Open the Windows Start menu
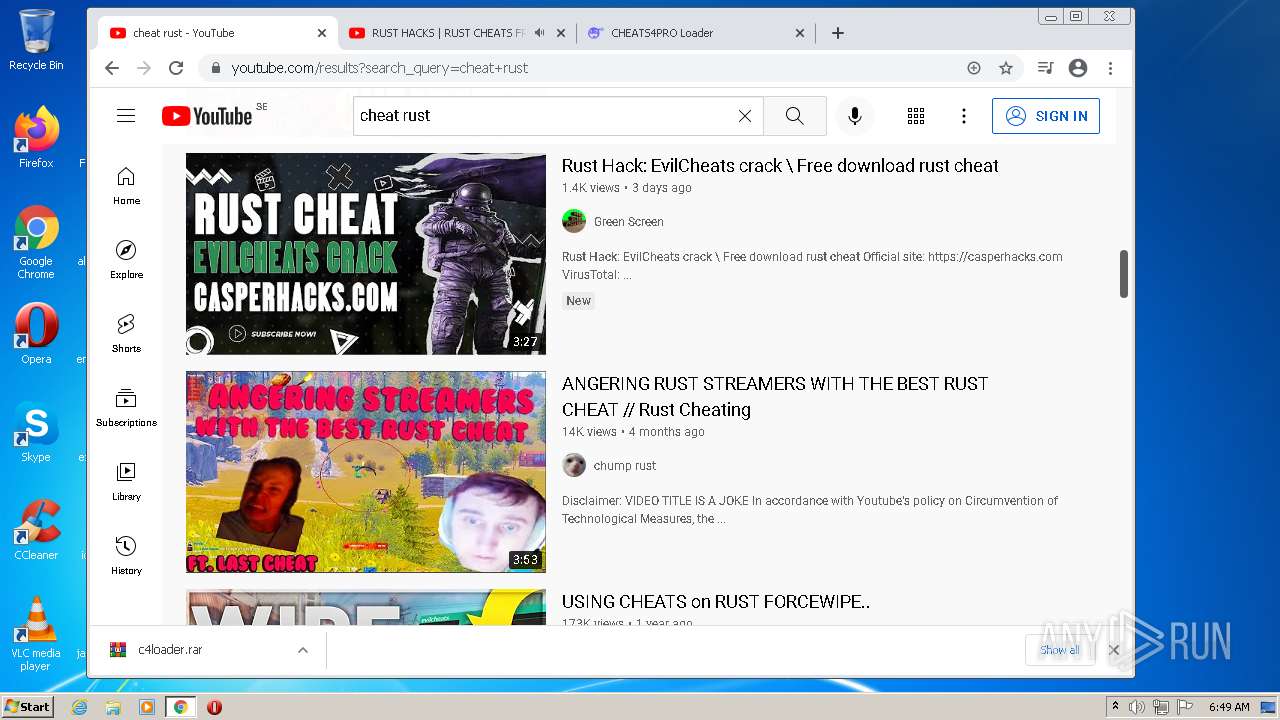The image size is (1280, 720). [x=27, y=707]
